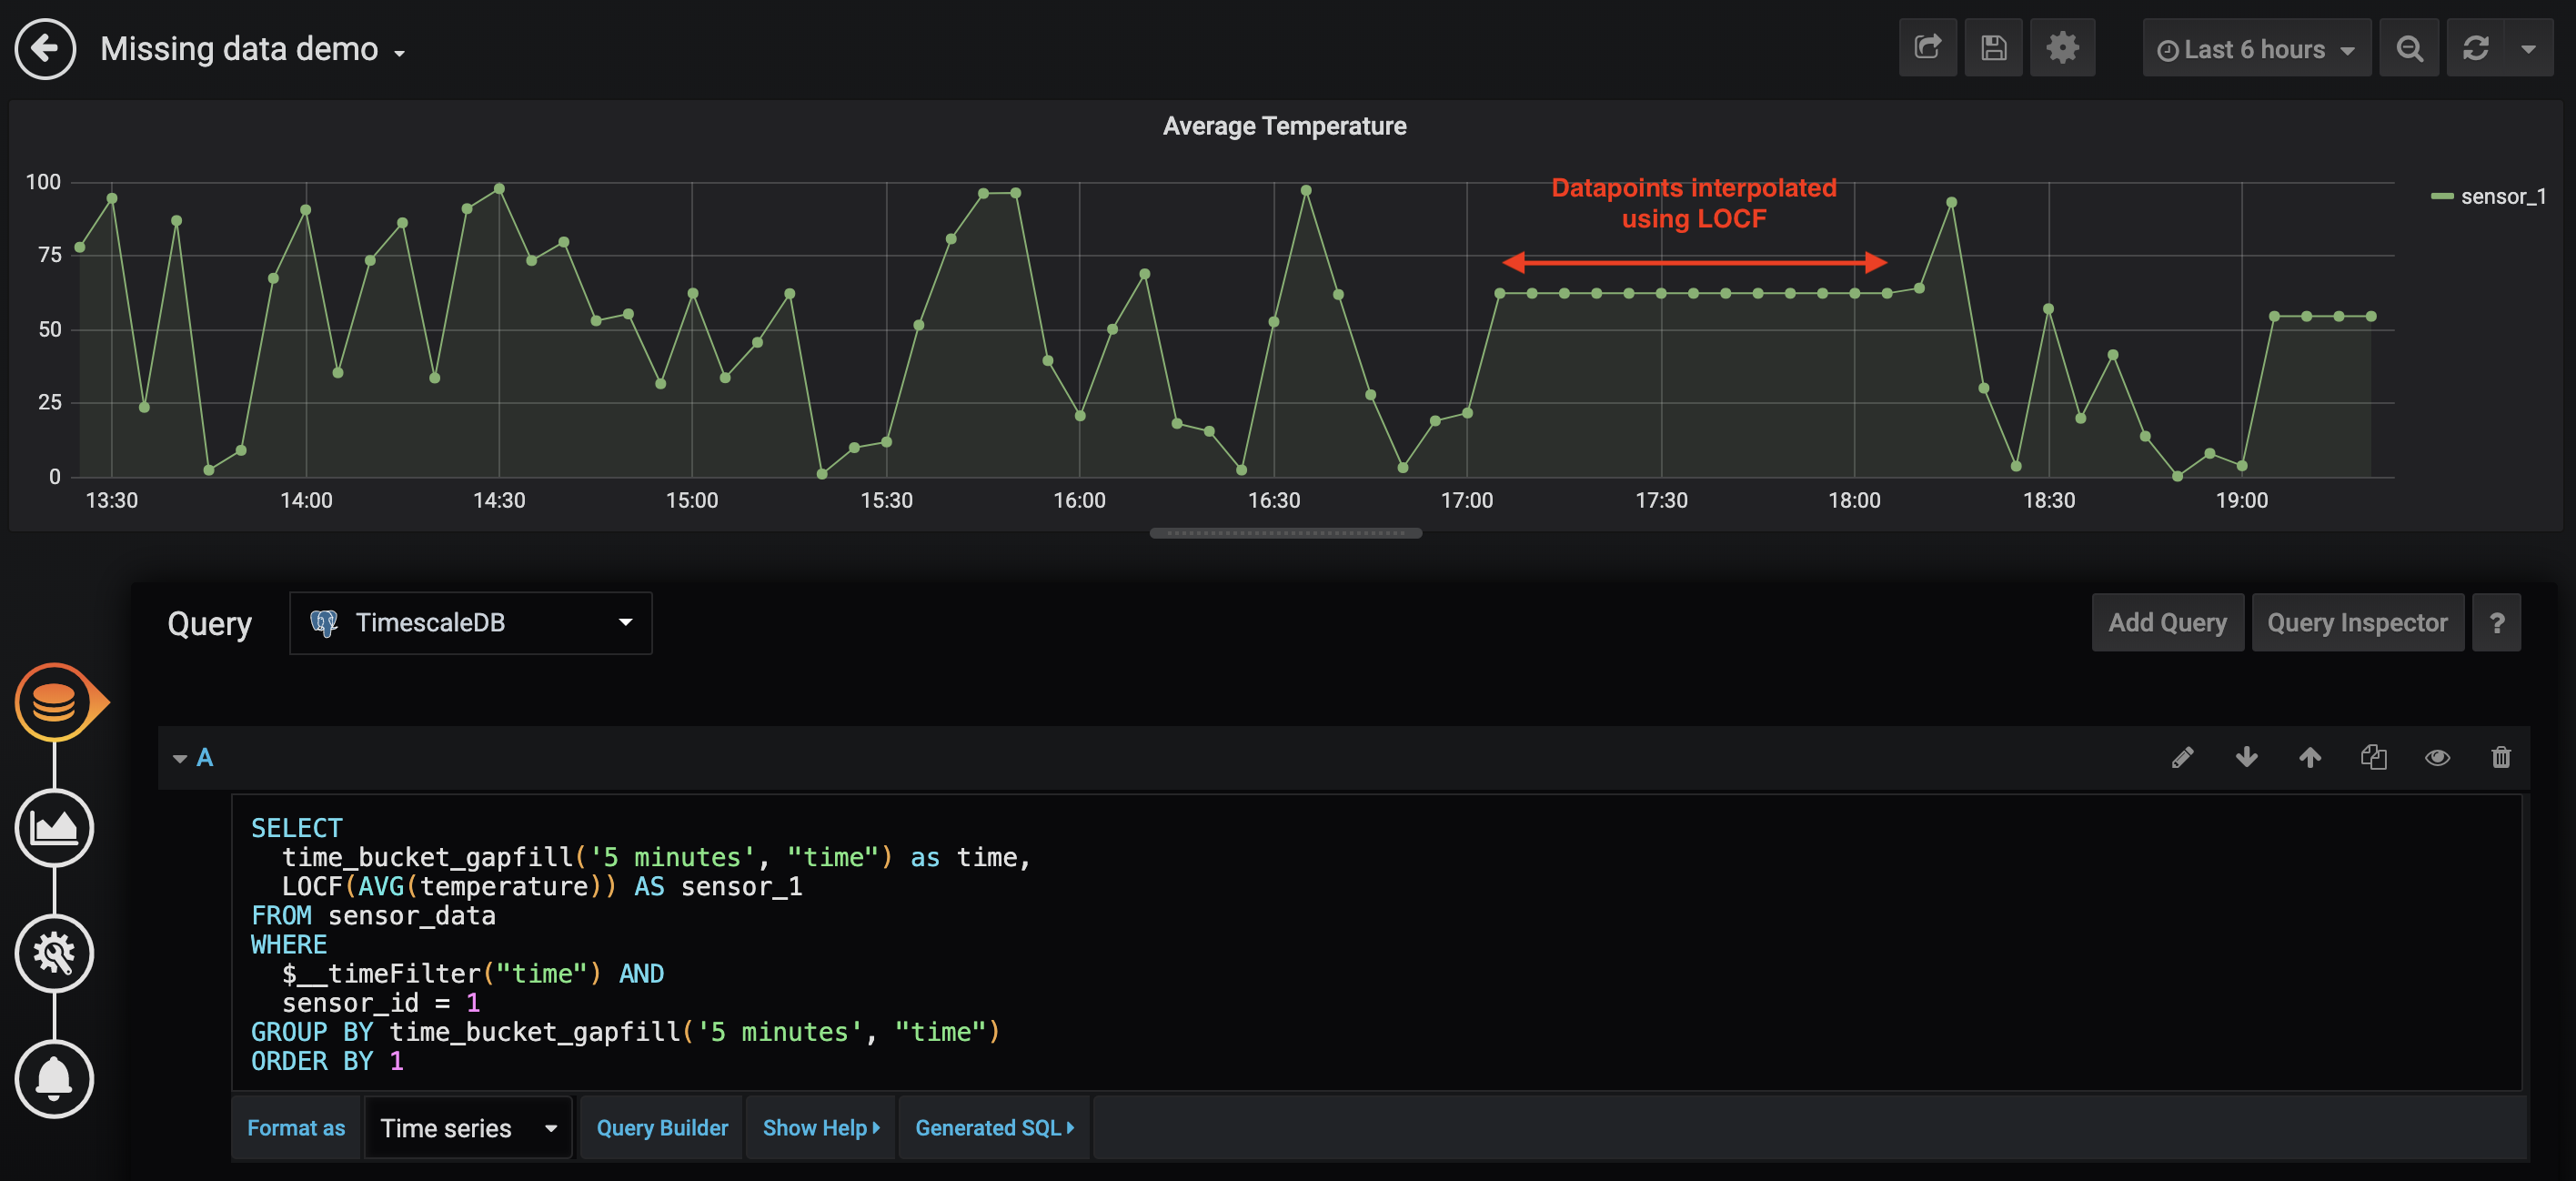The image size is (2576, 1181).
Task: Open the Missing data demo dashboard menu
Action: (253, 49)
